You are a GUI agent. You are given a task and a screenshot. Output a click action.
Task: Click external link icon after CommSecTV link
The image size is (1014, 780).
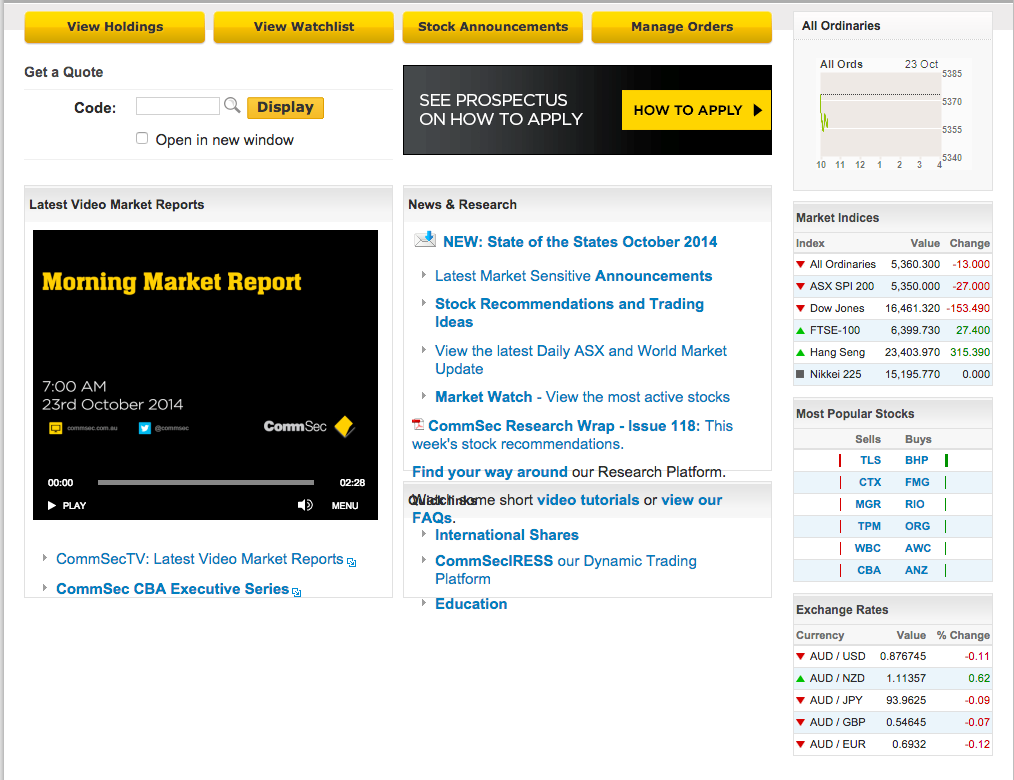tap(352, 562)
